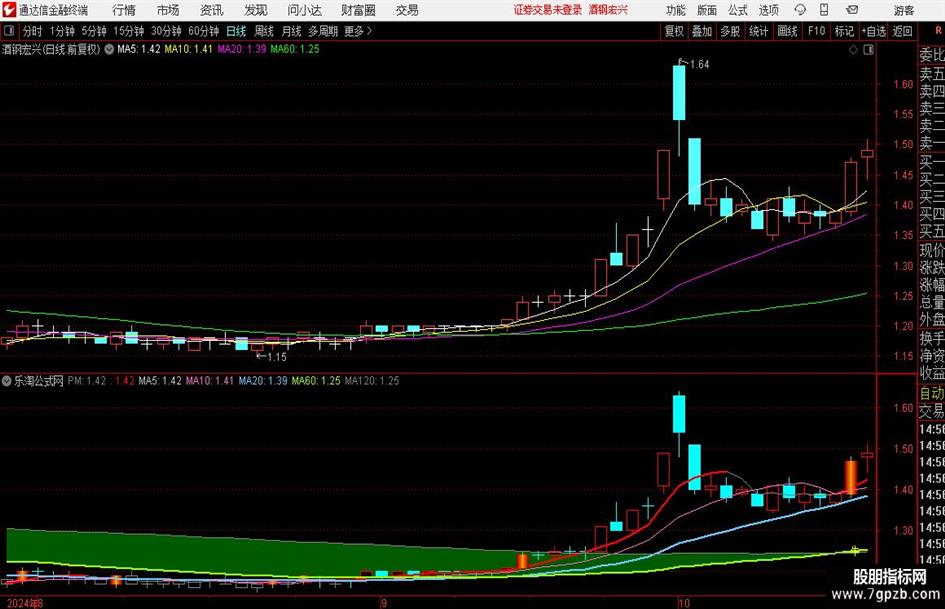Click the 委比 row in right panel

932,55
